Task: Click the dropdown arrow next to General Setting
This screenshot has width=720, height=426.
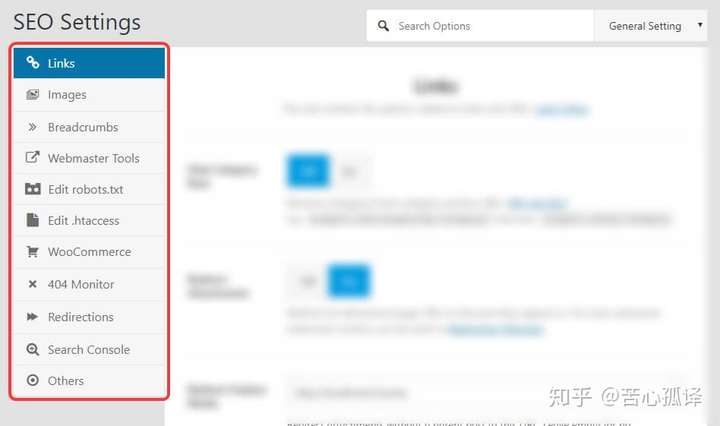Action: tap(700, 25)
